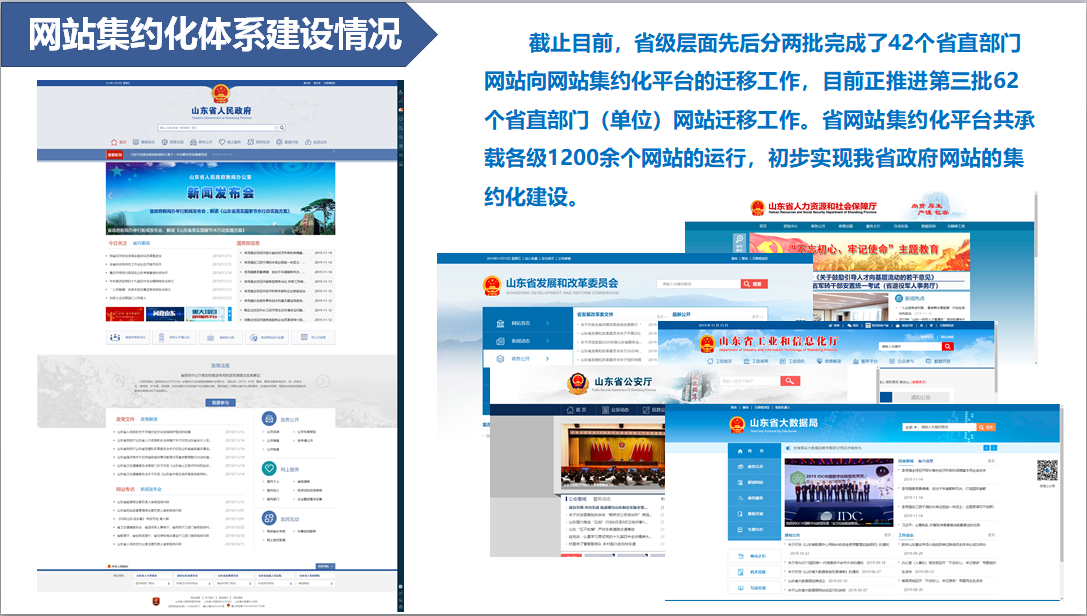Click 重要新闻 red label in news ticker
The image size is (1087, 616).
(114, 155)
